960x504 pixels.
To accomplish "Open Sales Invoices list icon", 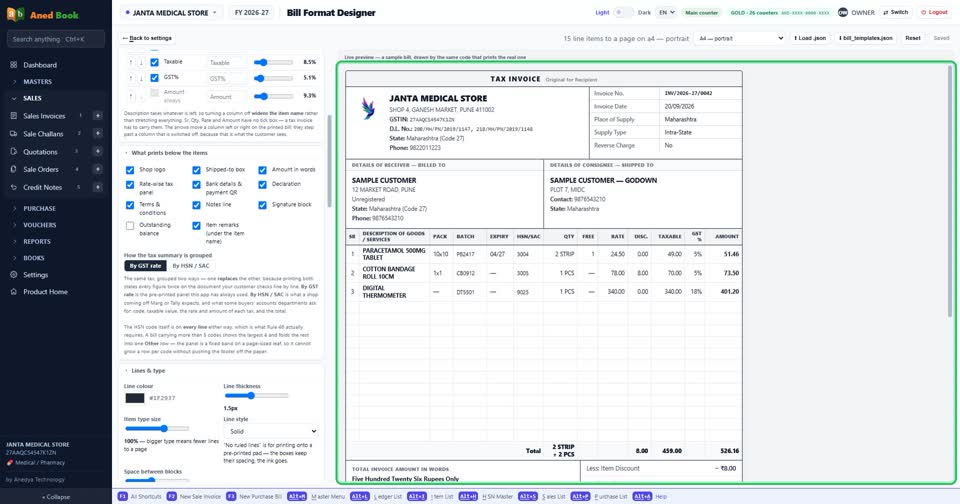I will 13,116.
